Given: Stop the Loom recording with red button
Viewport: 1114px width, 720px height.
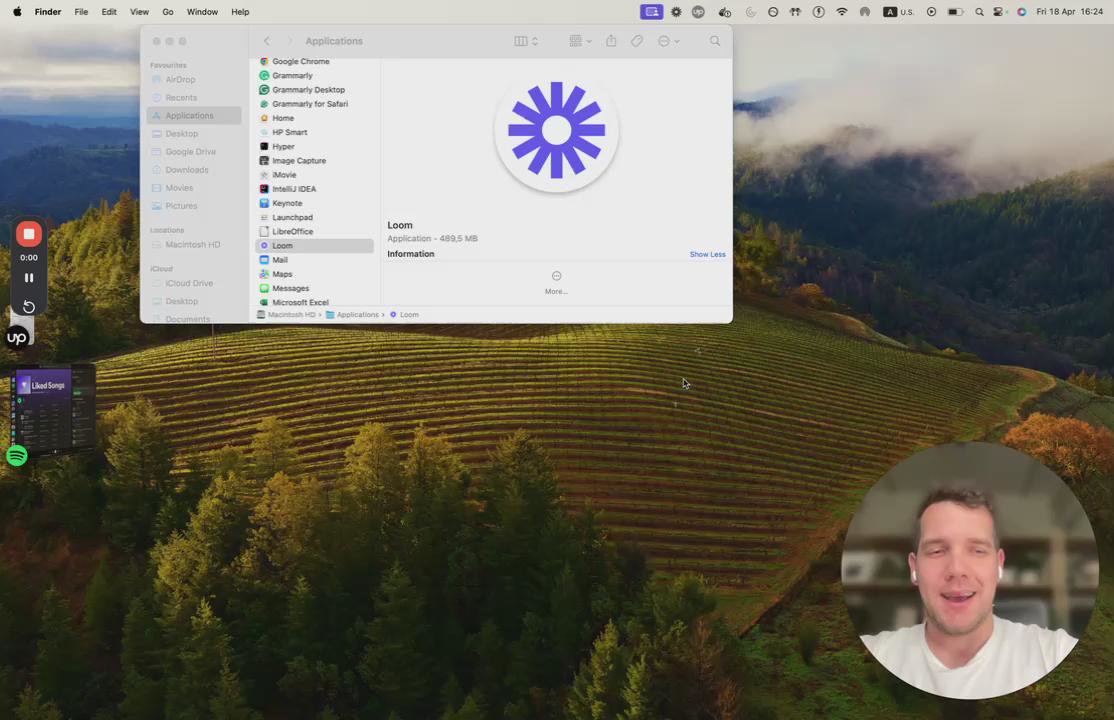Looking at the screenshot, I should [28, 234].
